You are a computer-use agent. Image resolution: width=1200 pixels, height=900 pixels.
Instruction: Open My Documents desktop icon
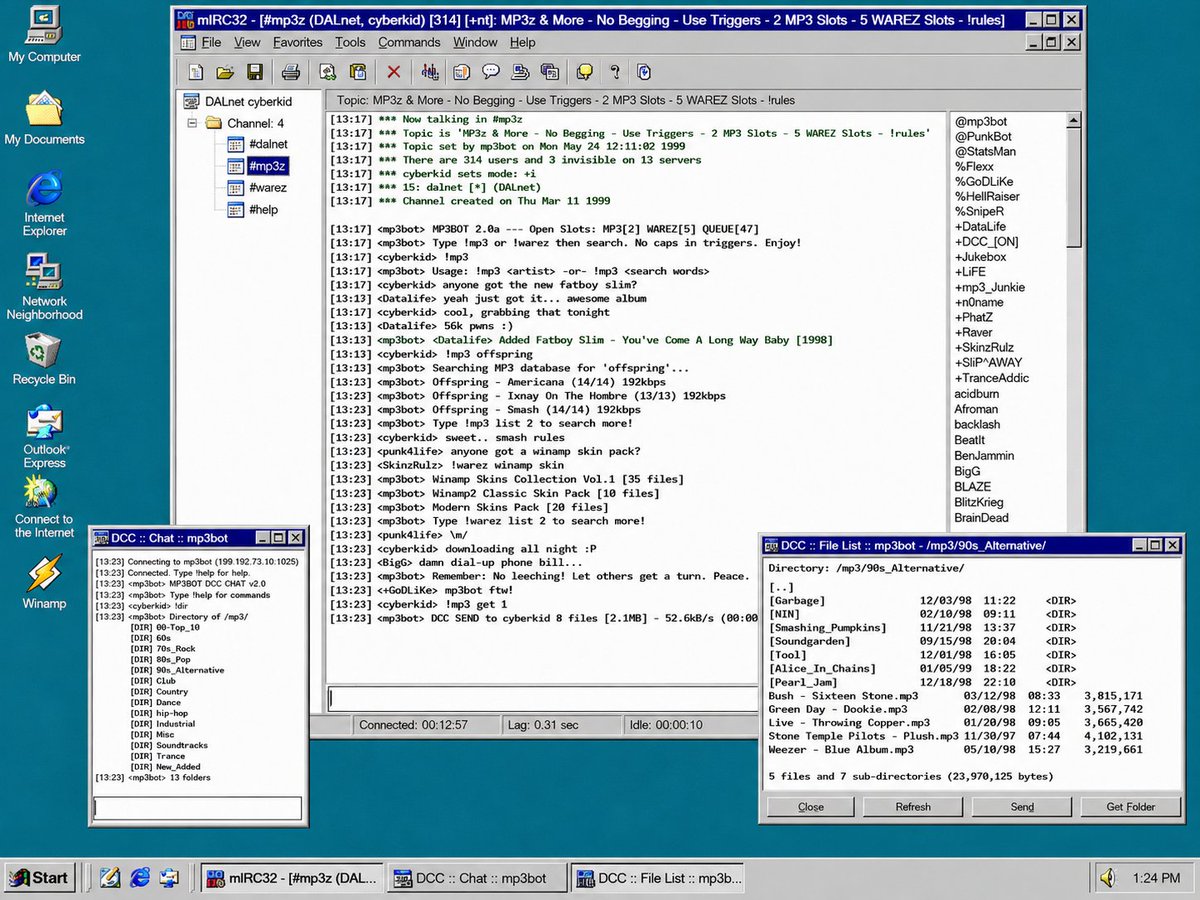(44, 117)
